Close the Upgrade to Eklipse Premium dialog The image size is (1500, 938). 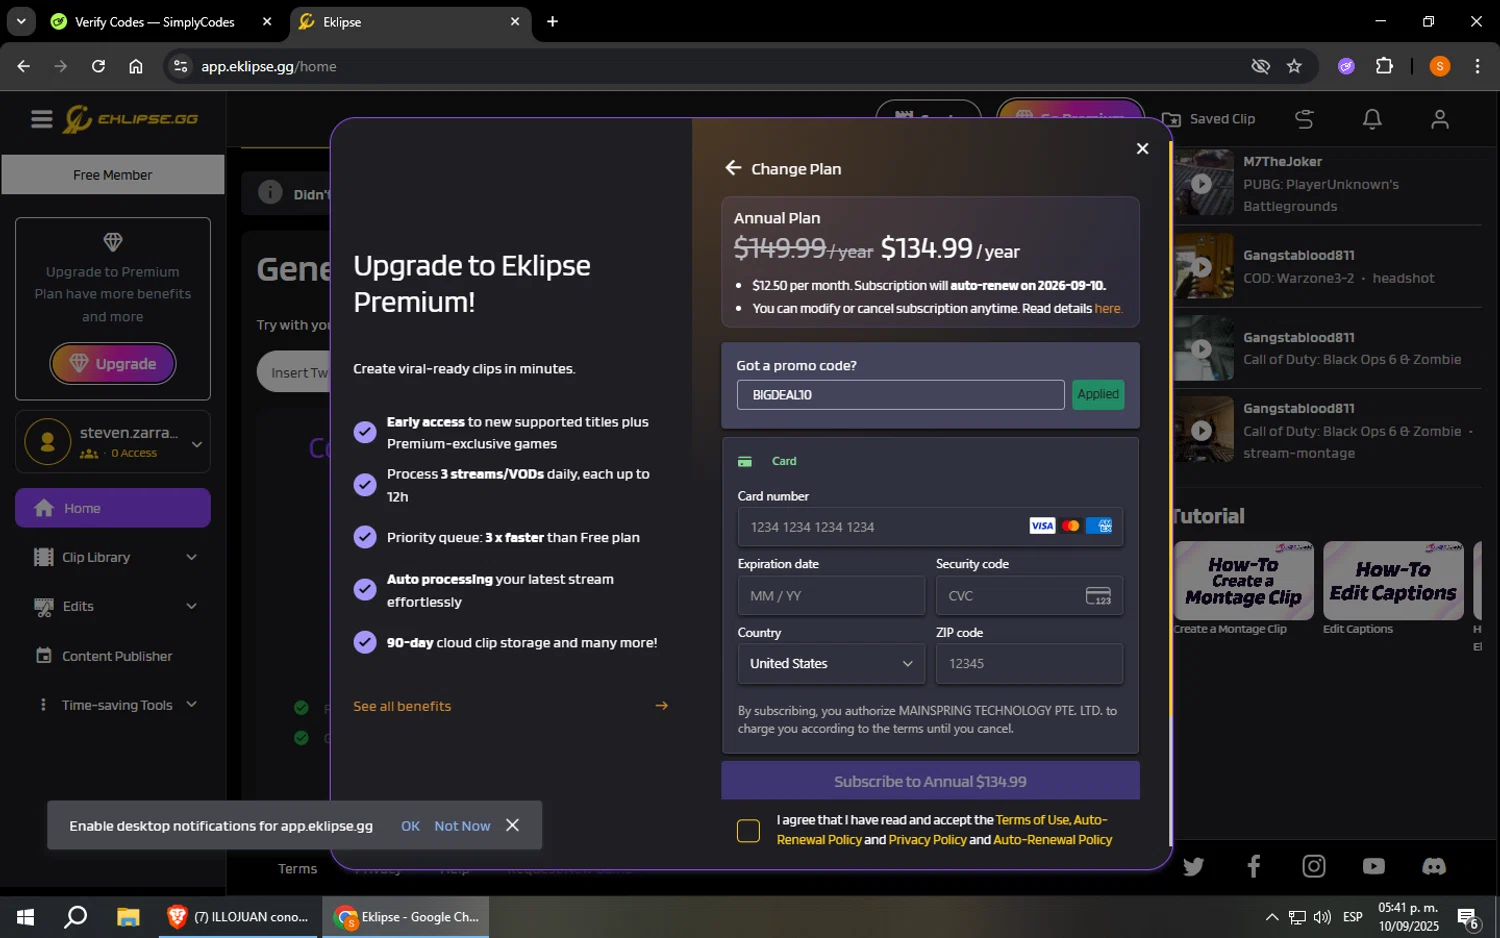[1142, 149]
